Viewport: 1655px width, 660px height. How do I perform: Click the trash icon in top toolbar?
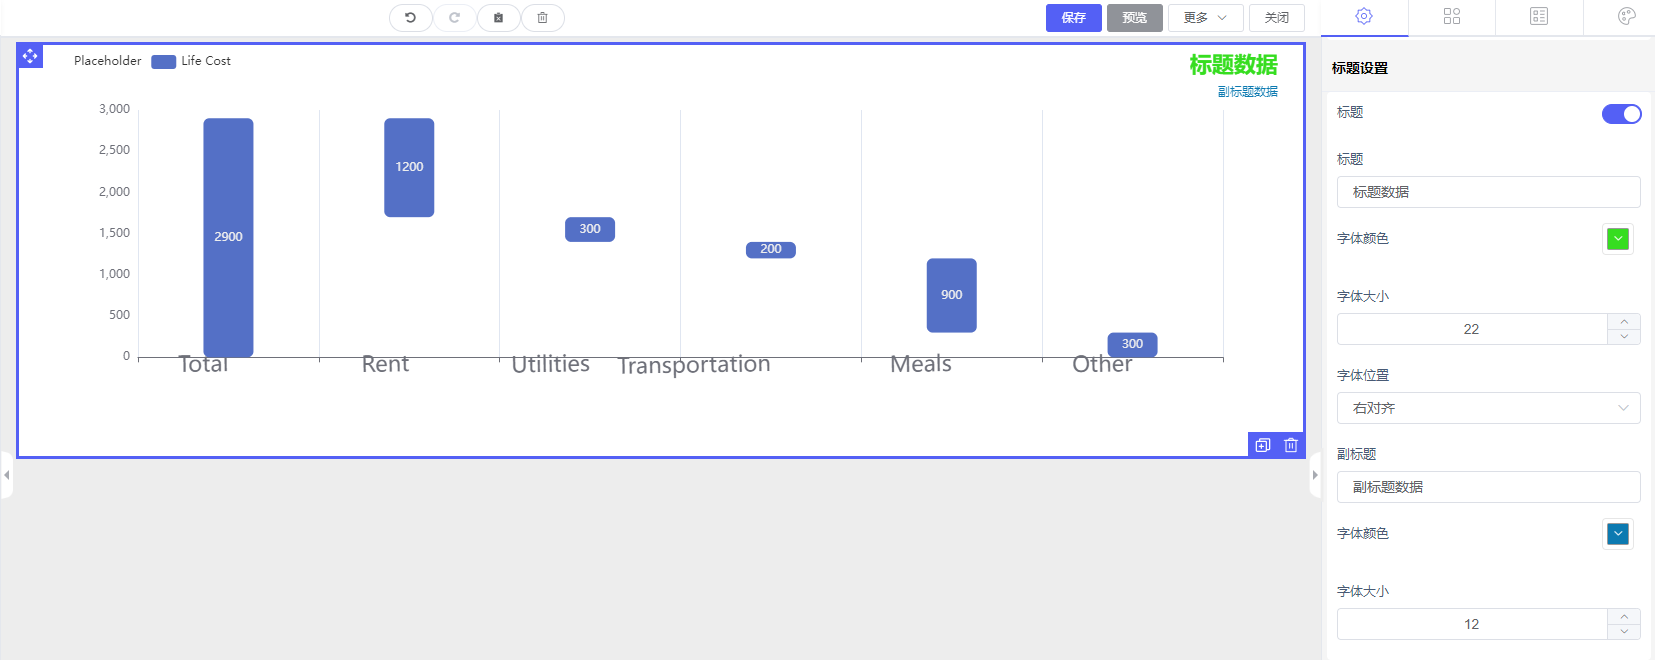coord(542,18)
